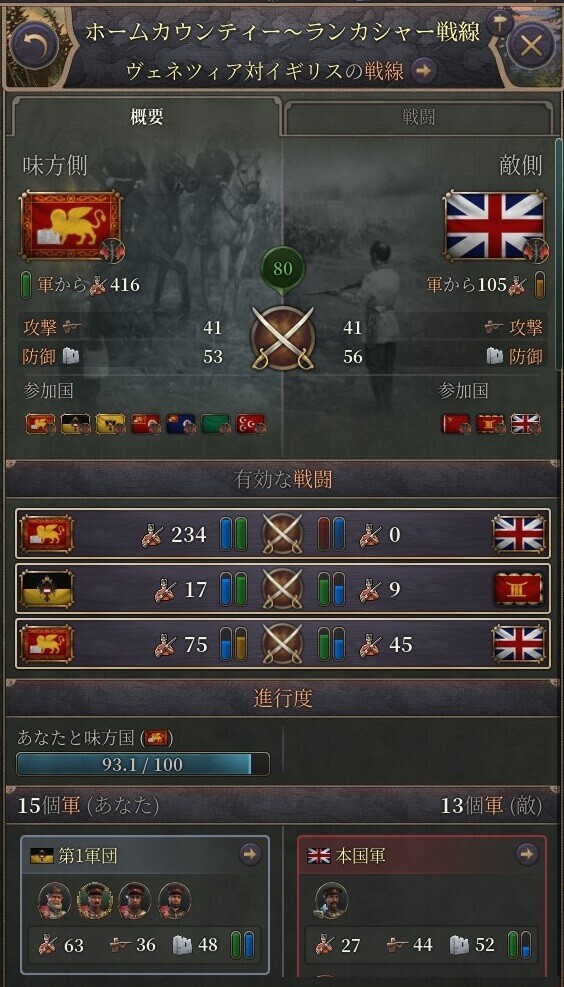This screenshot has width=564, height=987.
Task: Switch to the 概要 tab
Action: 147,117
